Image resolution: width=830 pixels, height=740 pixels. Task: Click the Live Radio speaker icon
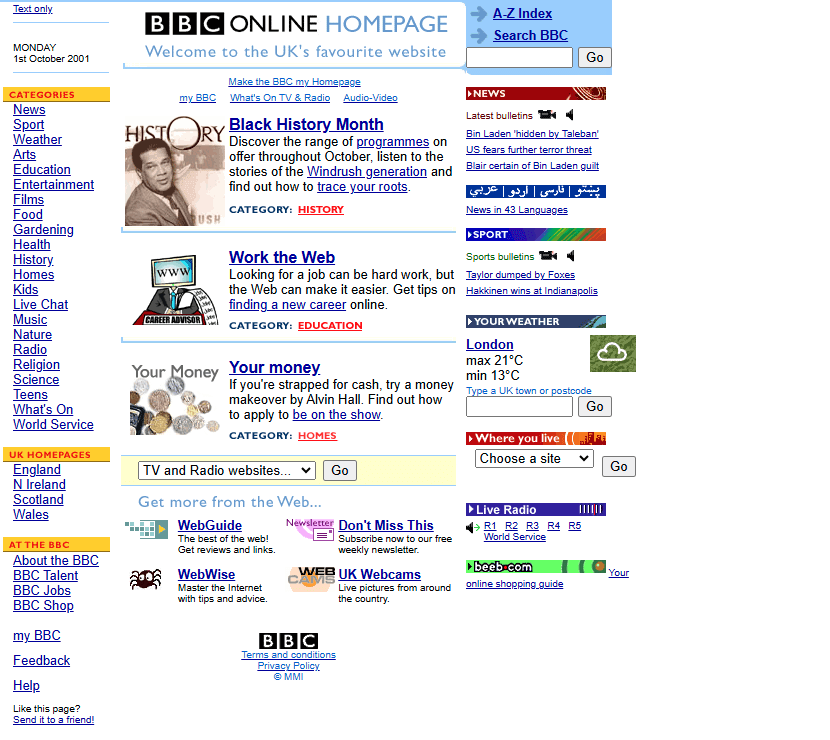(x=473, y=527)
